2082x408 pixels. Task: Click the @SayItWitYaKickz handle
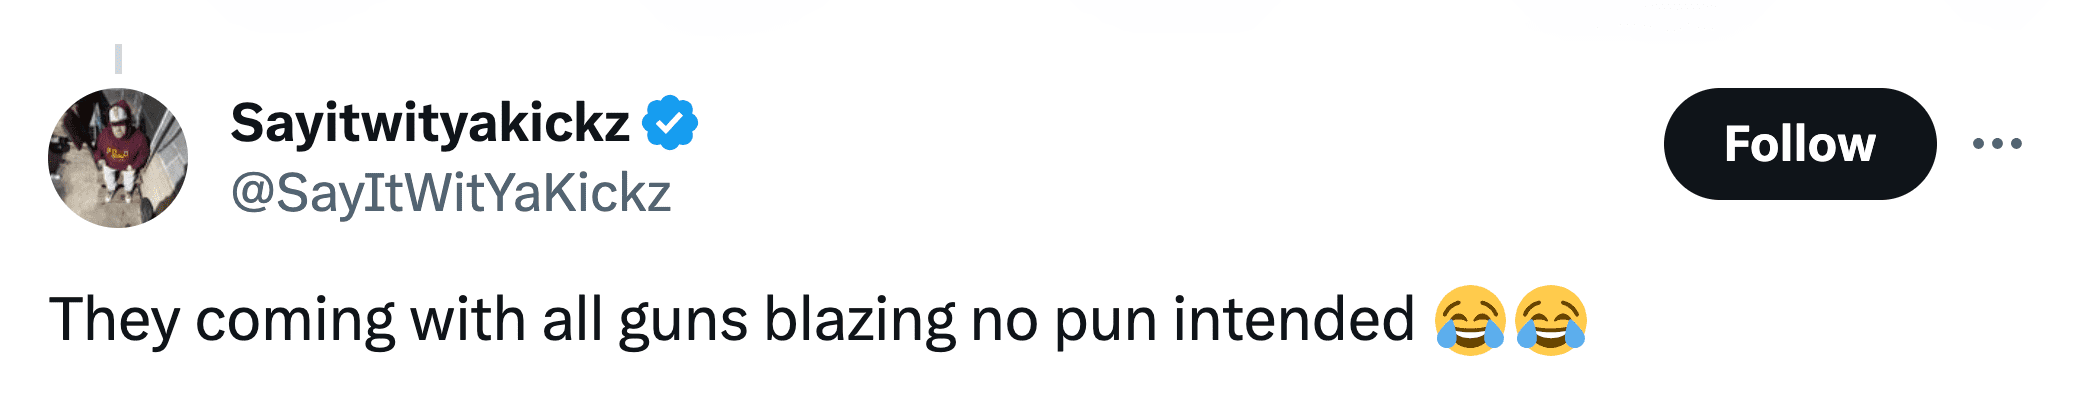pyautogui.click(x=451, y=193)
